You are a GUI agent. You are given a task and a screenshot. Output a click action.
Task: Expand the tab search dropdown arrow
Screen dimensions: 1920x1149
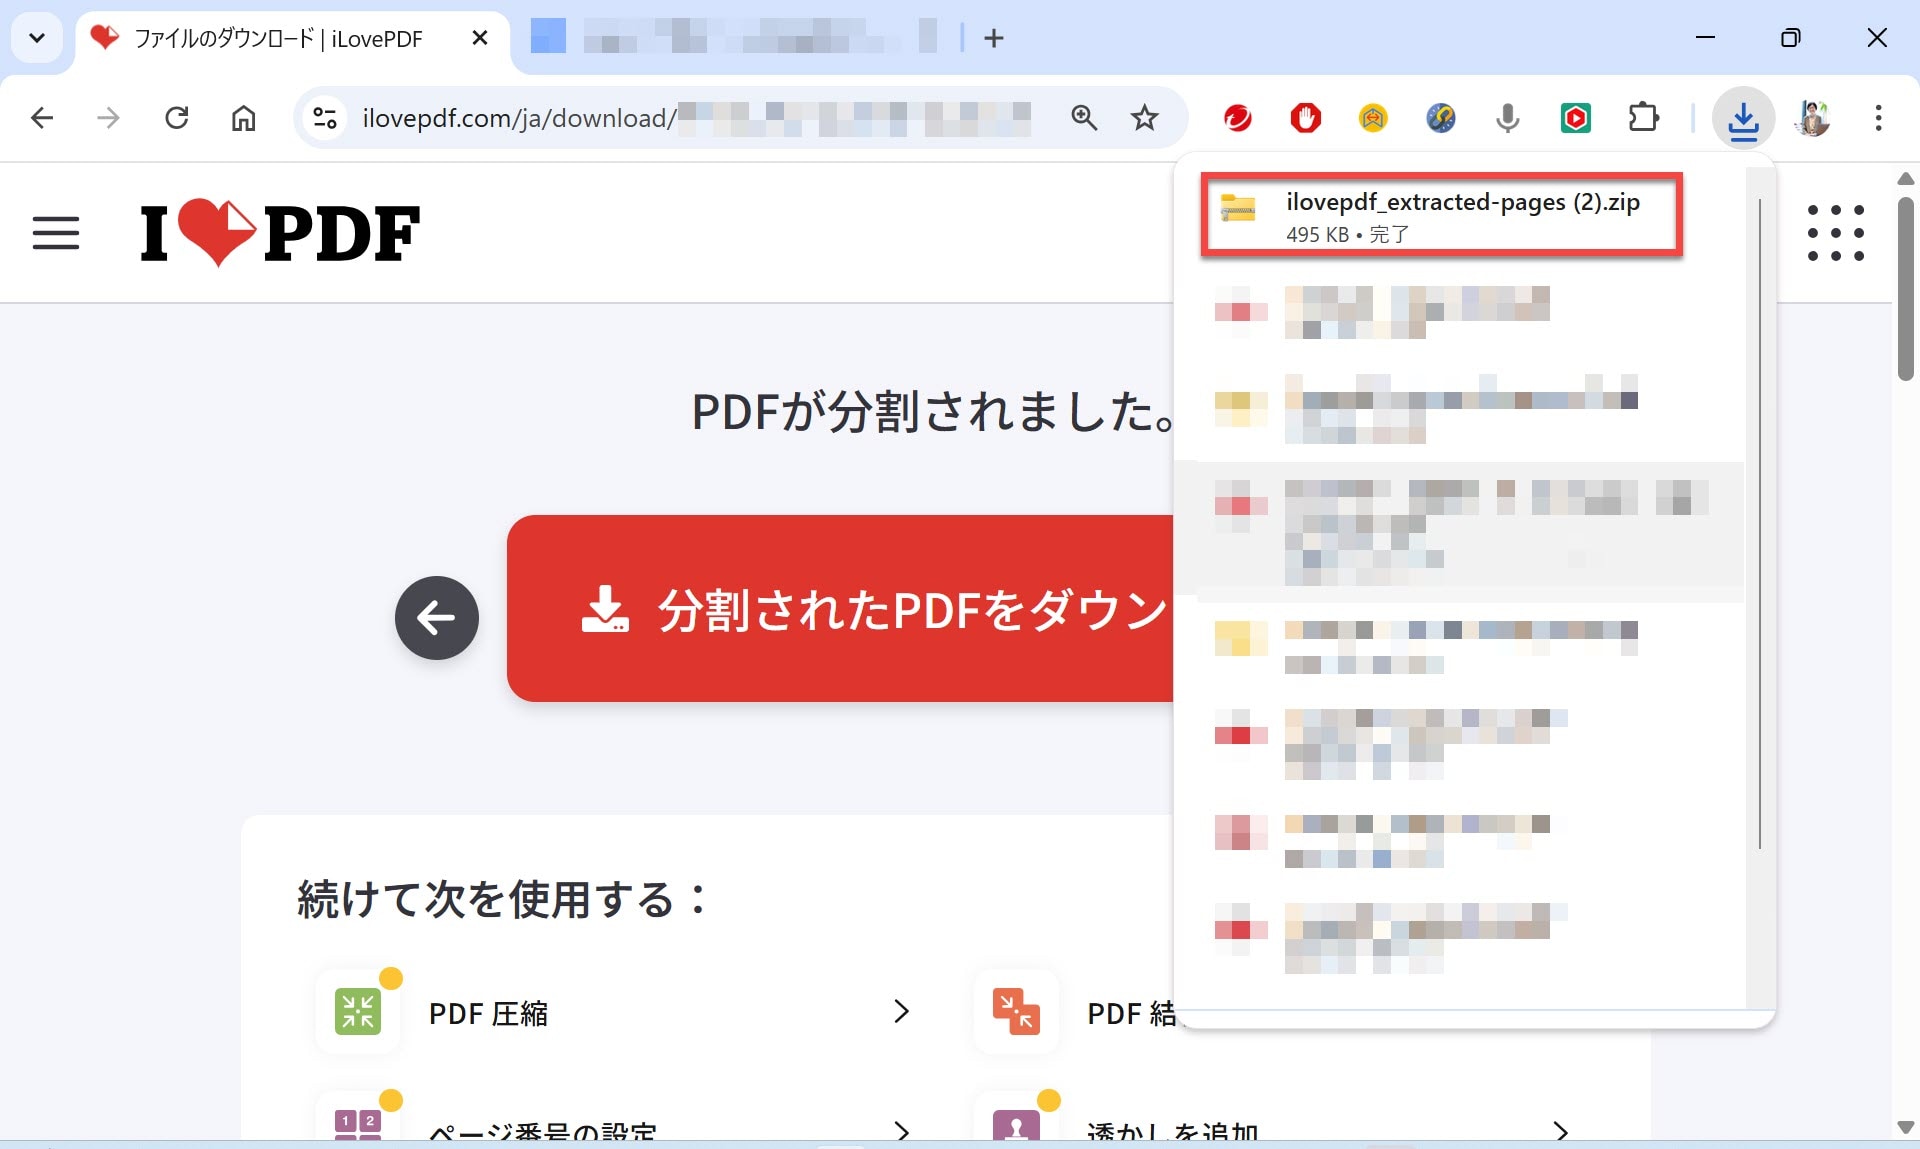click(37, 38)
